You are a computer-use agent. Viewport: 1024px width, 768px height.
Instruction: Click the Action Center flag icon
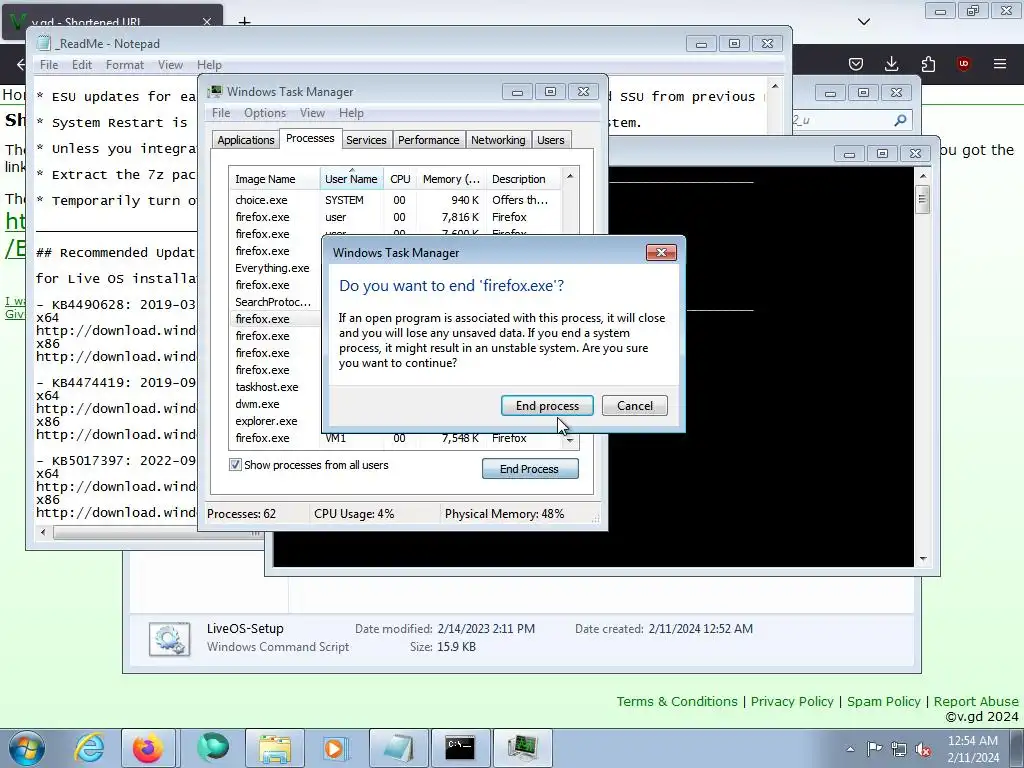point(874,749)
